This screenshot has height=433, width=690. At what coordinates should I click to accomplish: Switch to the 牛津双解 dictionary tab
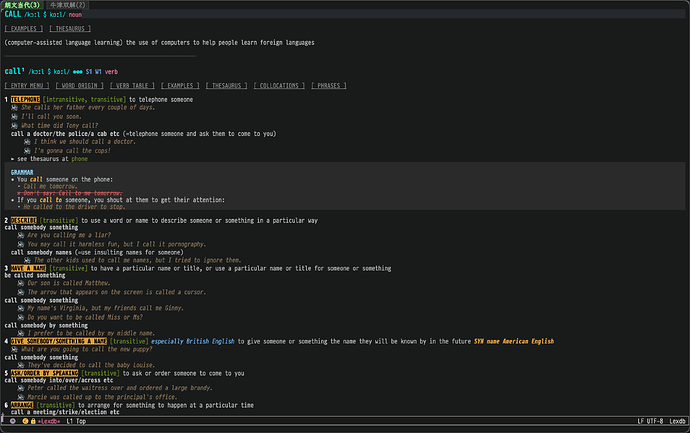pyautogui.click(x=68, y=5)
